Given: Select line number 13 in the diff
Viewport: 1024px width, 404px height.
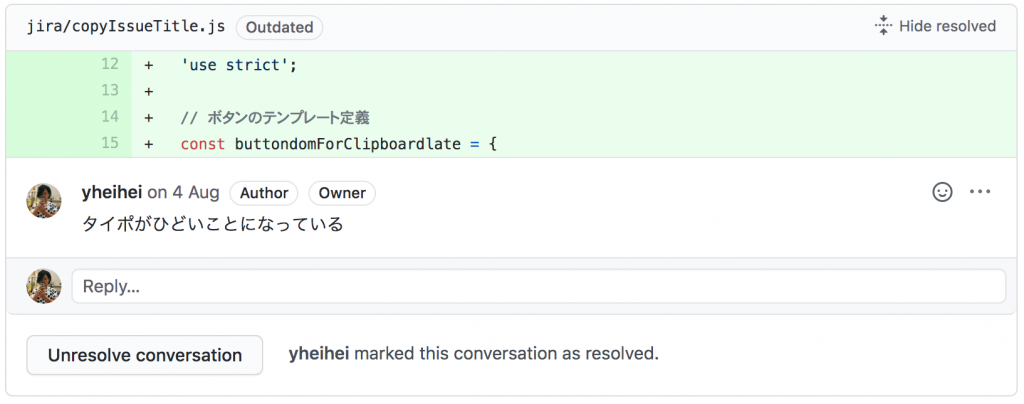Looking at the screenshot, I should pos(110,91).
